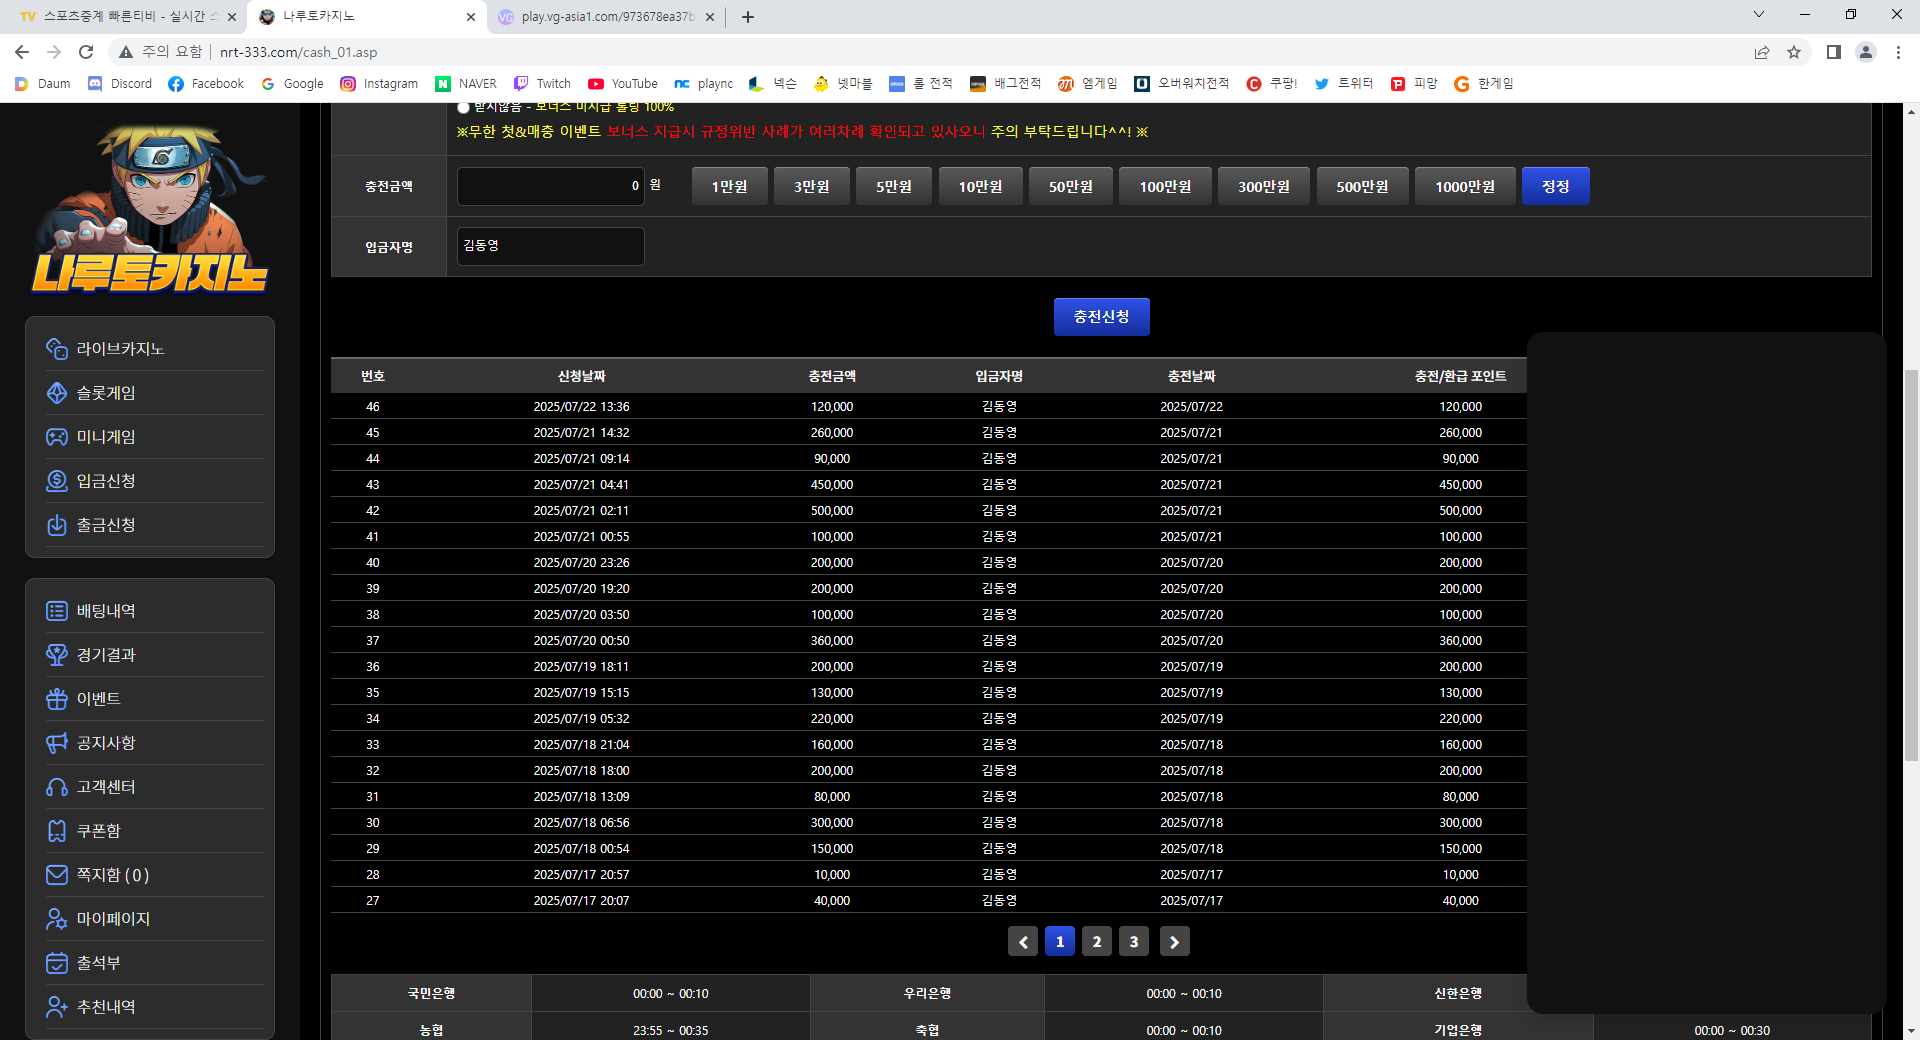Open 쪽지함 mail icon
The image size is (1920, 1040).
coord(57,875)
